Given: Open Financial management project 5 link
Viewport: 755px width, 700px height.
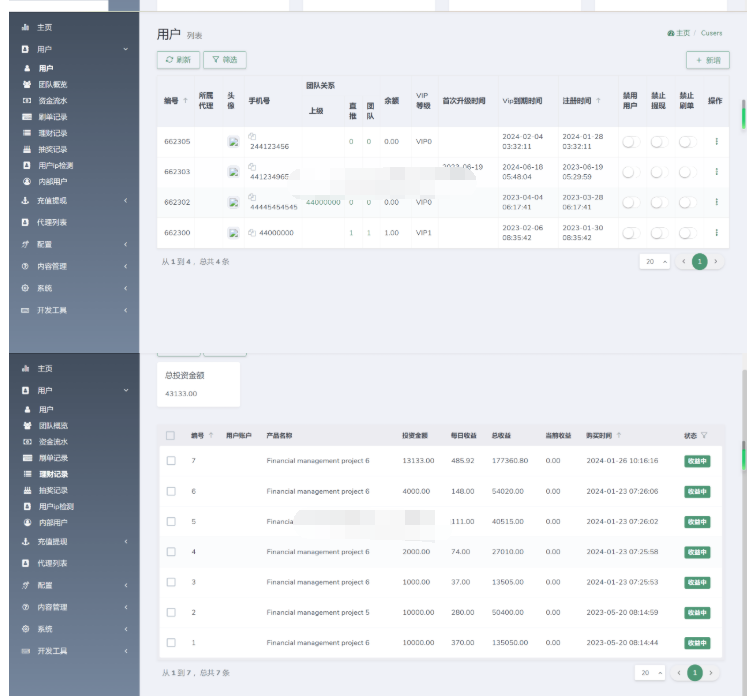Looking at the screenshot, I should [x=317, y=612].
